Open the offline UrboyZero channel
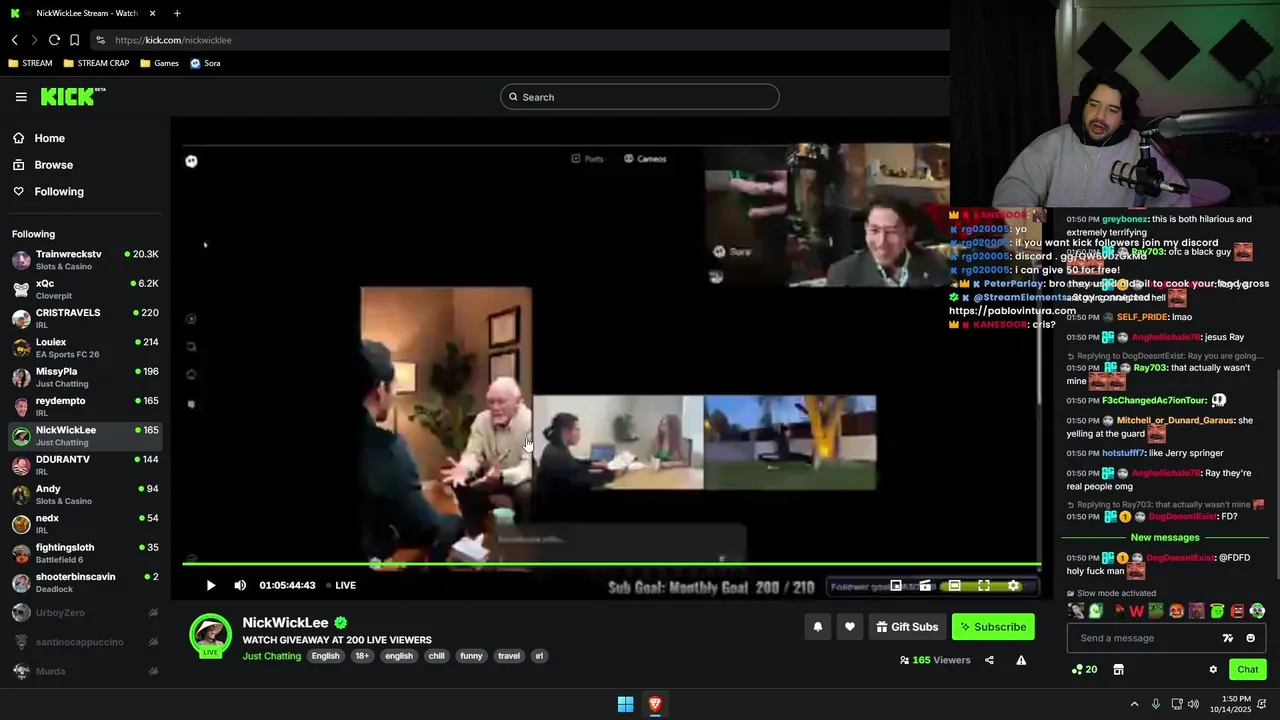 [x=85, y=612]
